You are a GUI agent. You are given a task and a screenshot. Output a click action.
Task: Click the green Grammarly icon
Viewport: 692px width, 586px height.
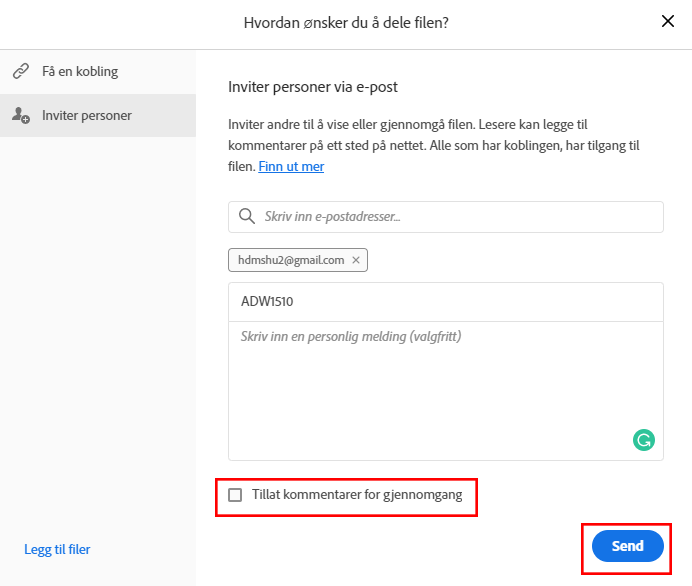[644, 439]
